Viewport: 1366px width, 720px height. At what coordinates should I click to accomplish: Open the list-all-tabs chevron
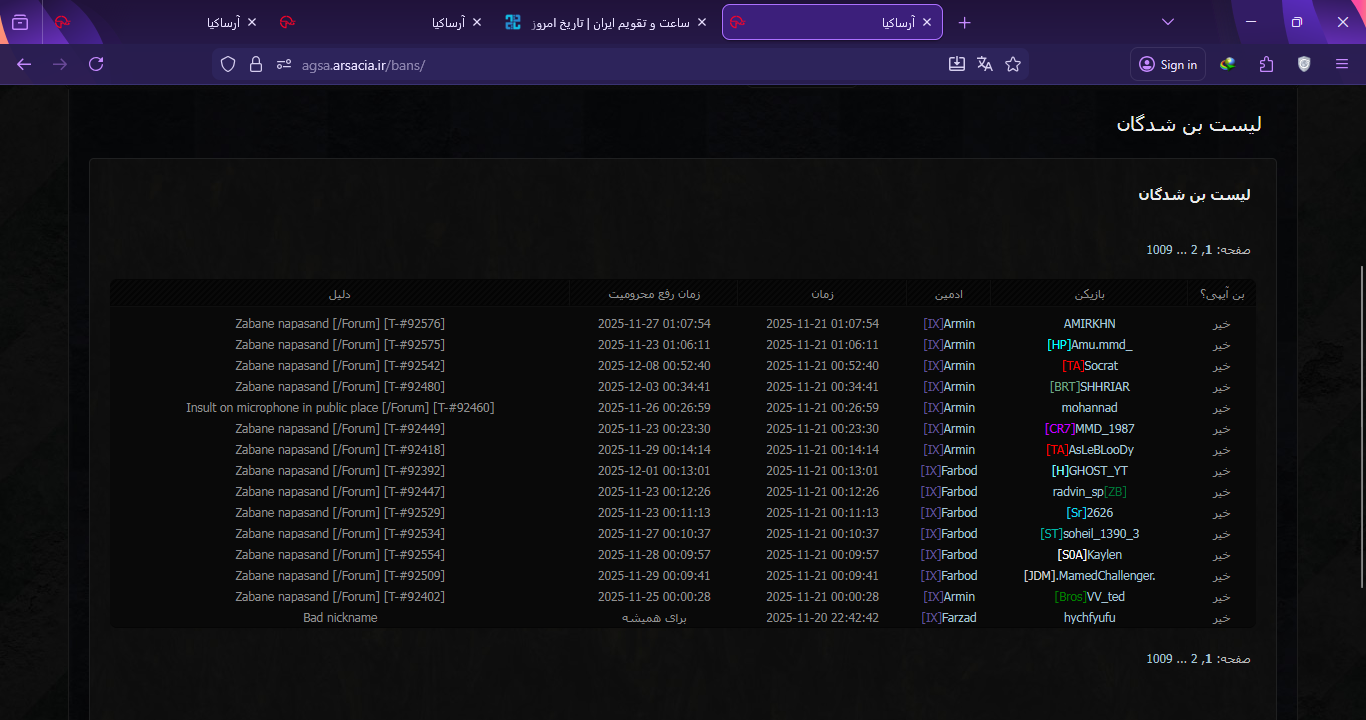tap(1167, 21)
